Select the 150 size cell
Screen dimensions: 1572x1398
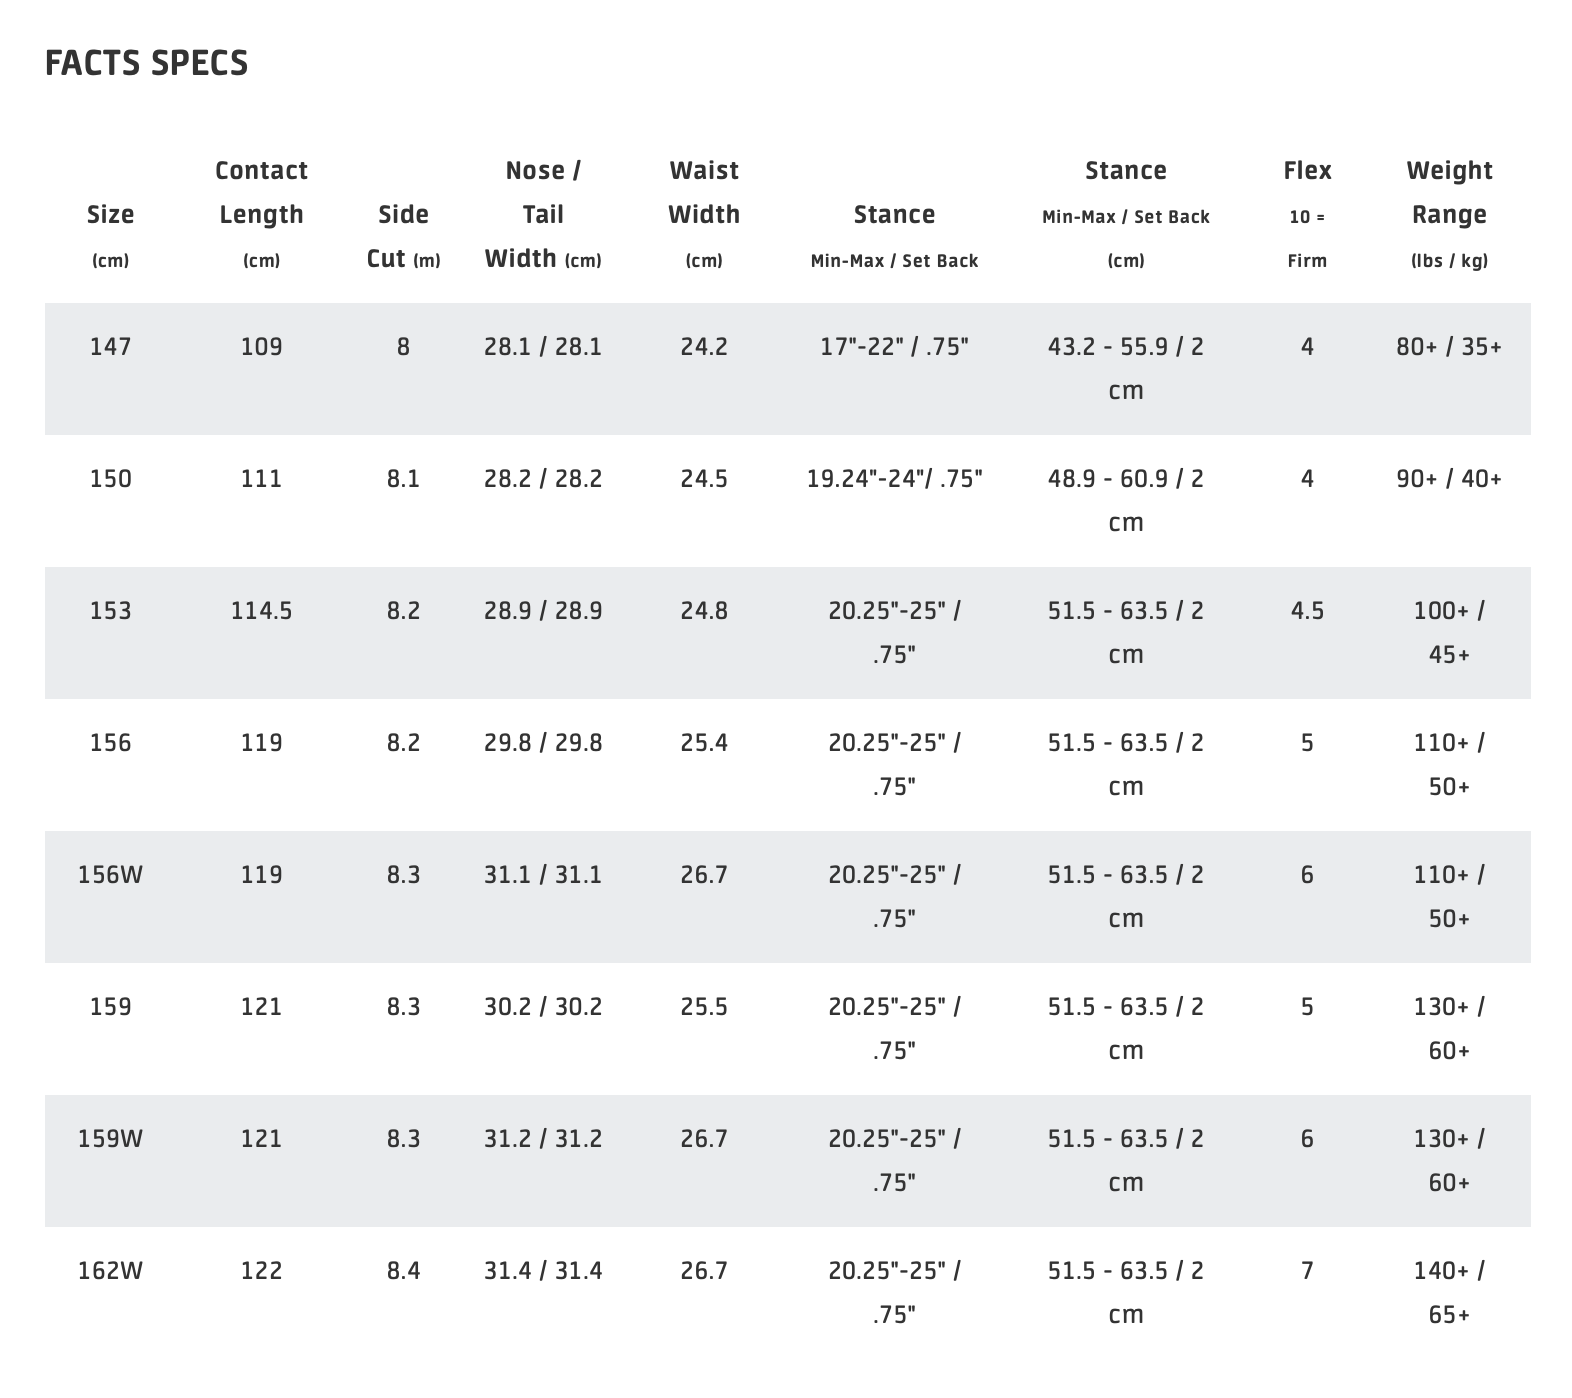110,479
